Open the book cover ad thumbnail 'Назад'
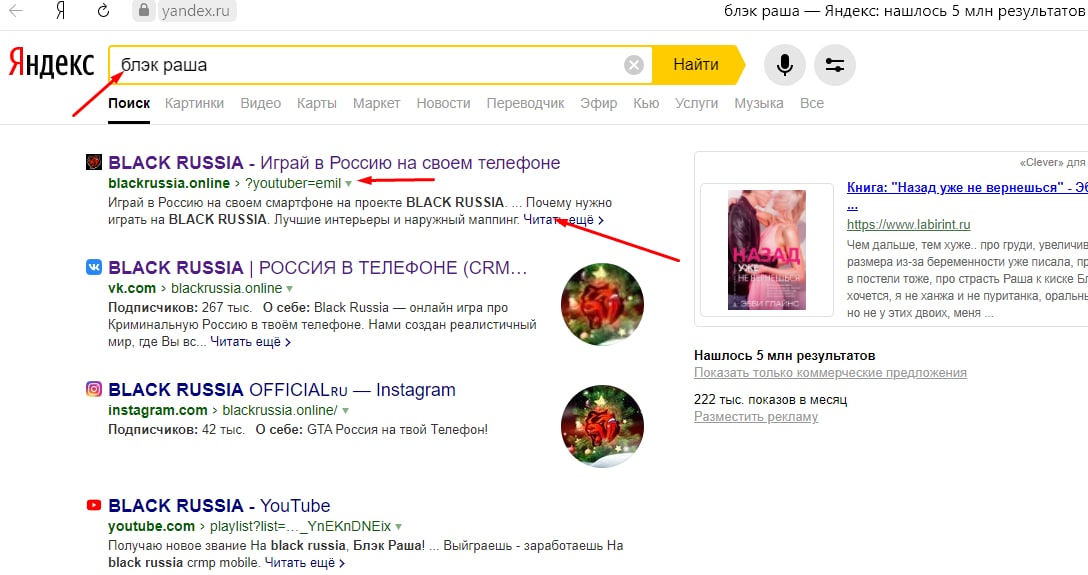This screenshot has height=575, width=1088. coord(767,250)
